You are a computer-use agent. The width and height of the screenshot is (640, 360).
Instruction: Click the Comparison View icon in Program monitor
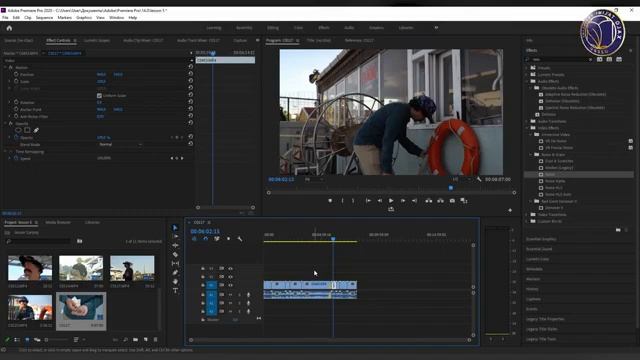coord(464,201)
